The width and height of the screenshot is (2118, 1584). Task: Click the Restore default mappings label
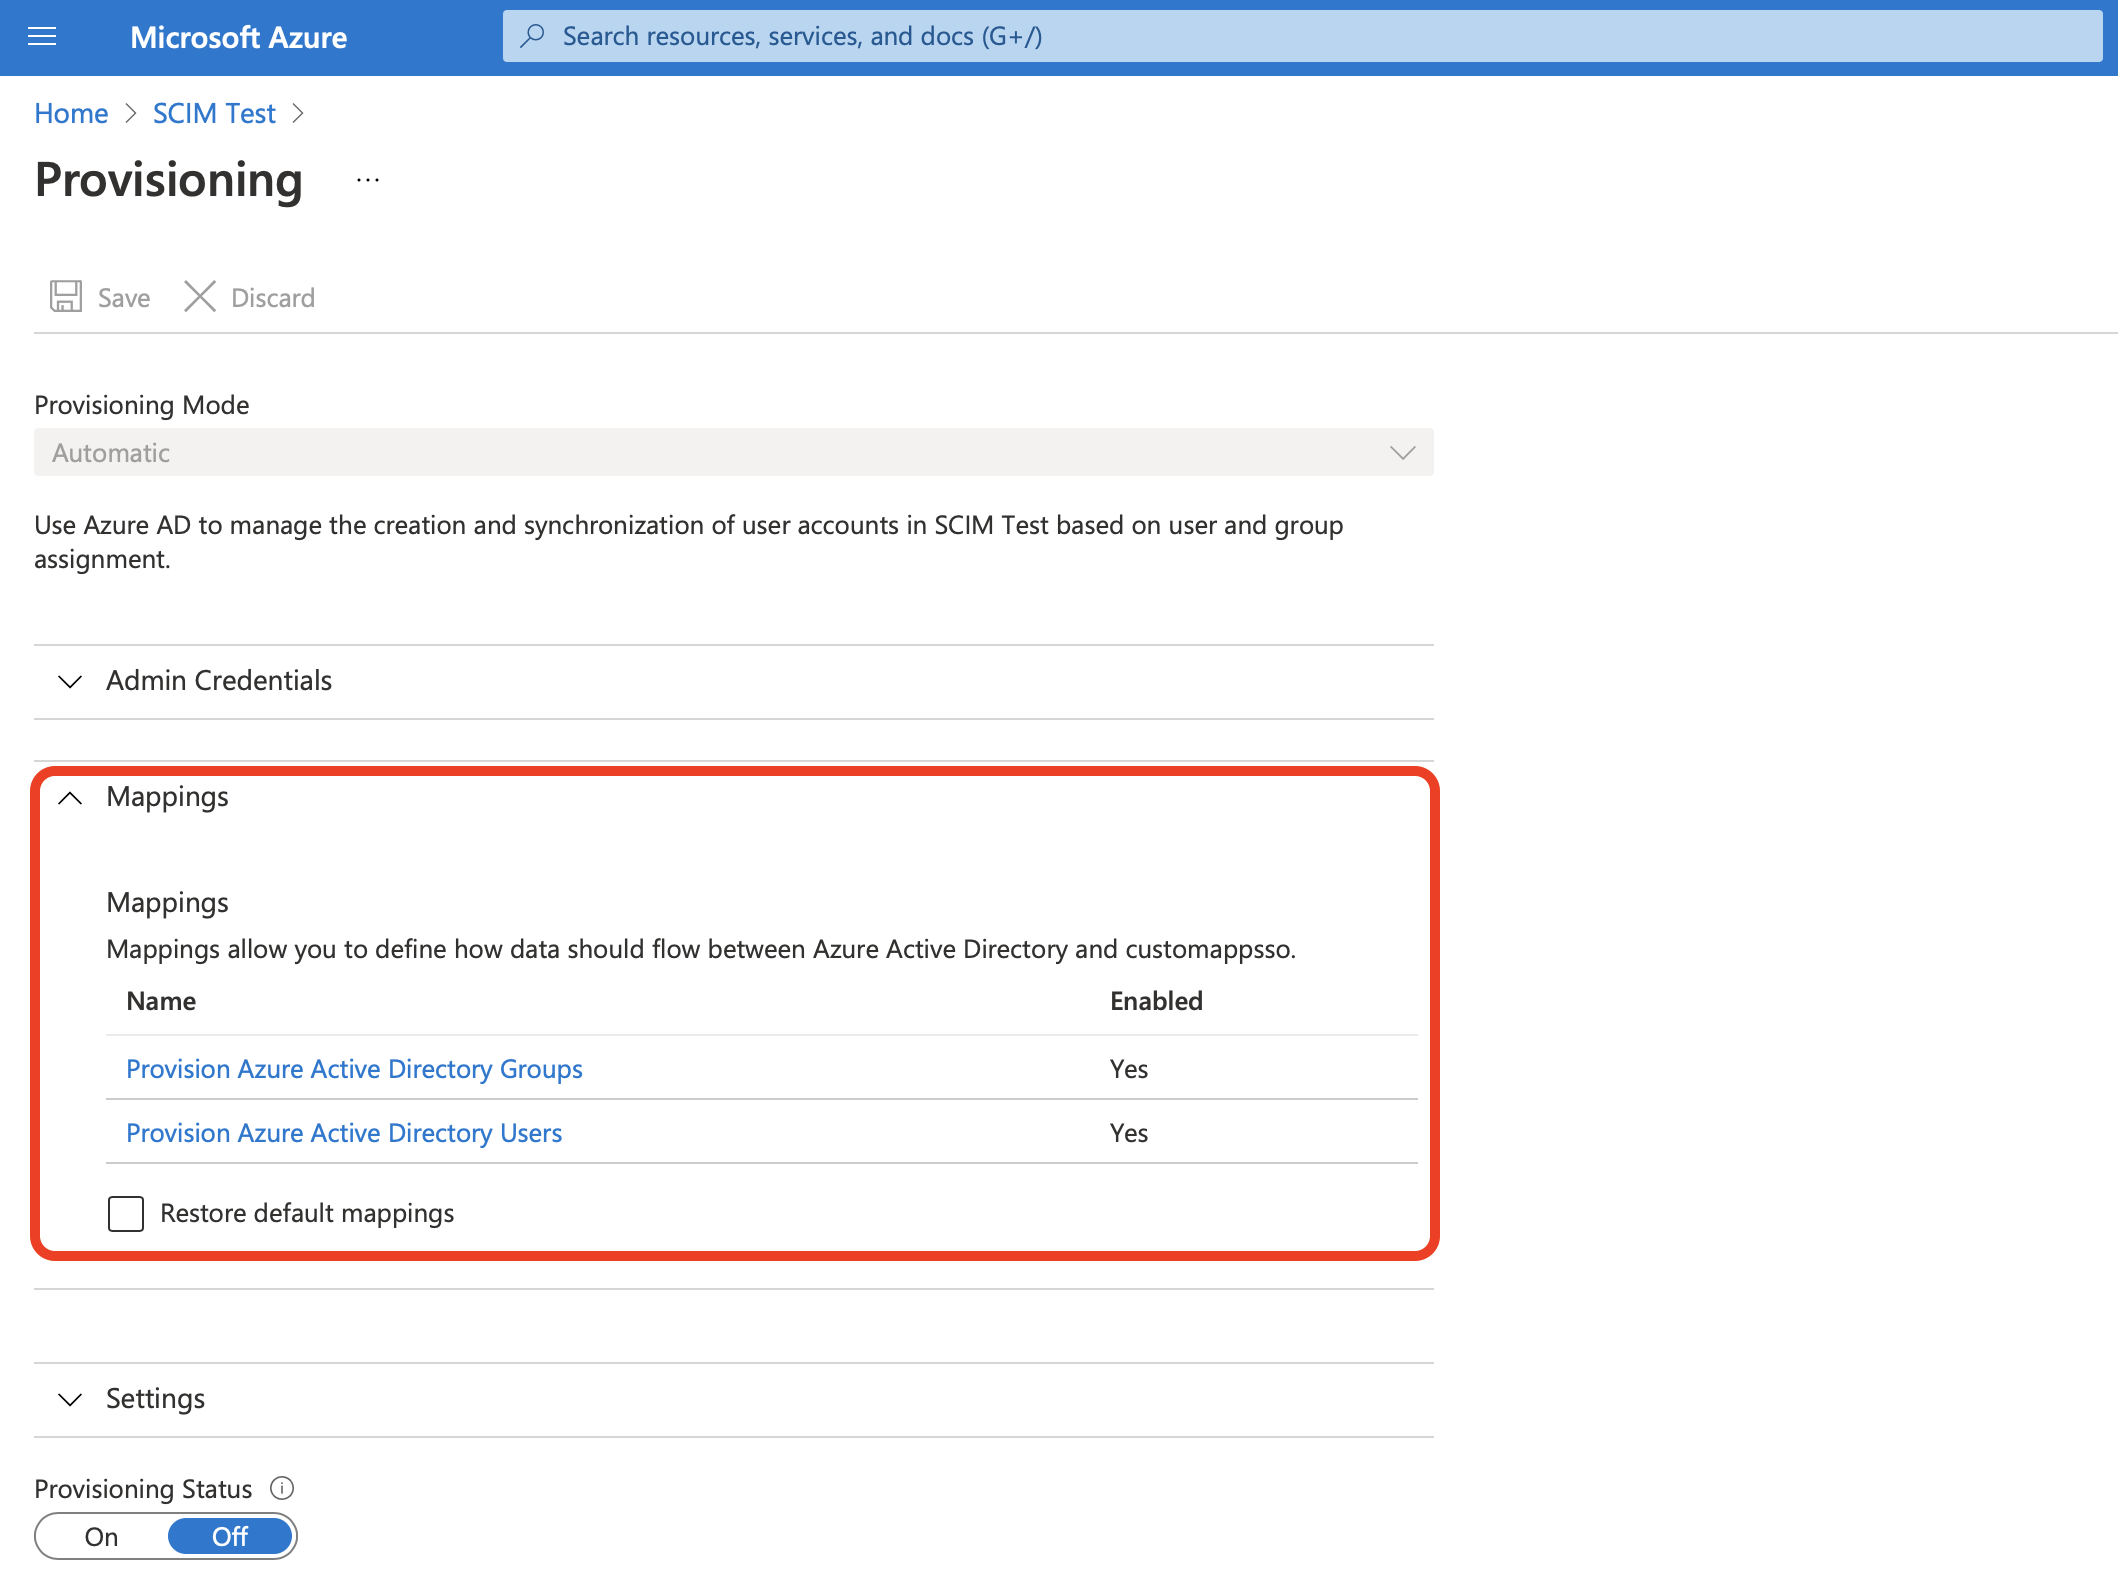pos(307,1213)
